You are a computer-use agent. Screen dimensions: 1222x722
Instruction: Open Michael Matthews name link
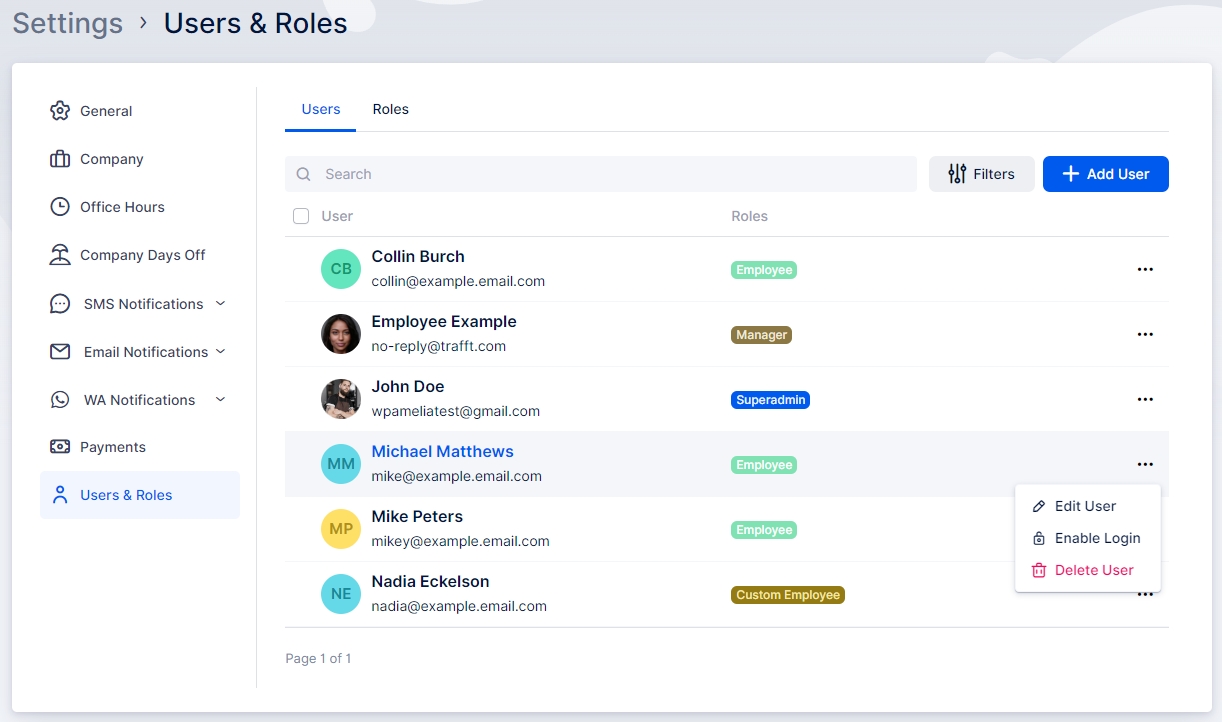(442, 451)
